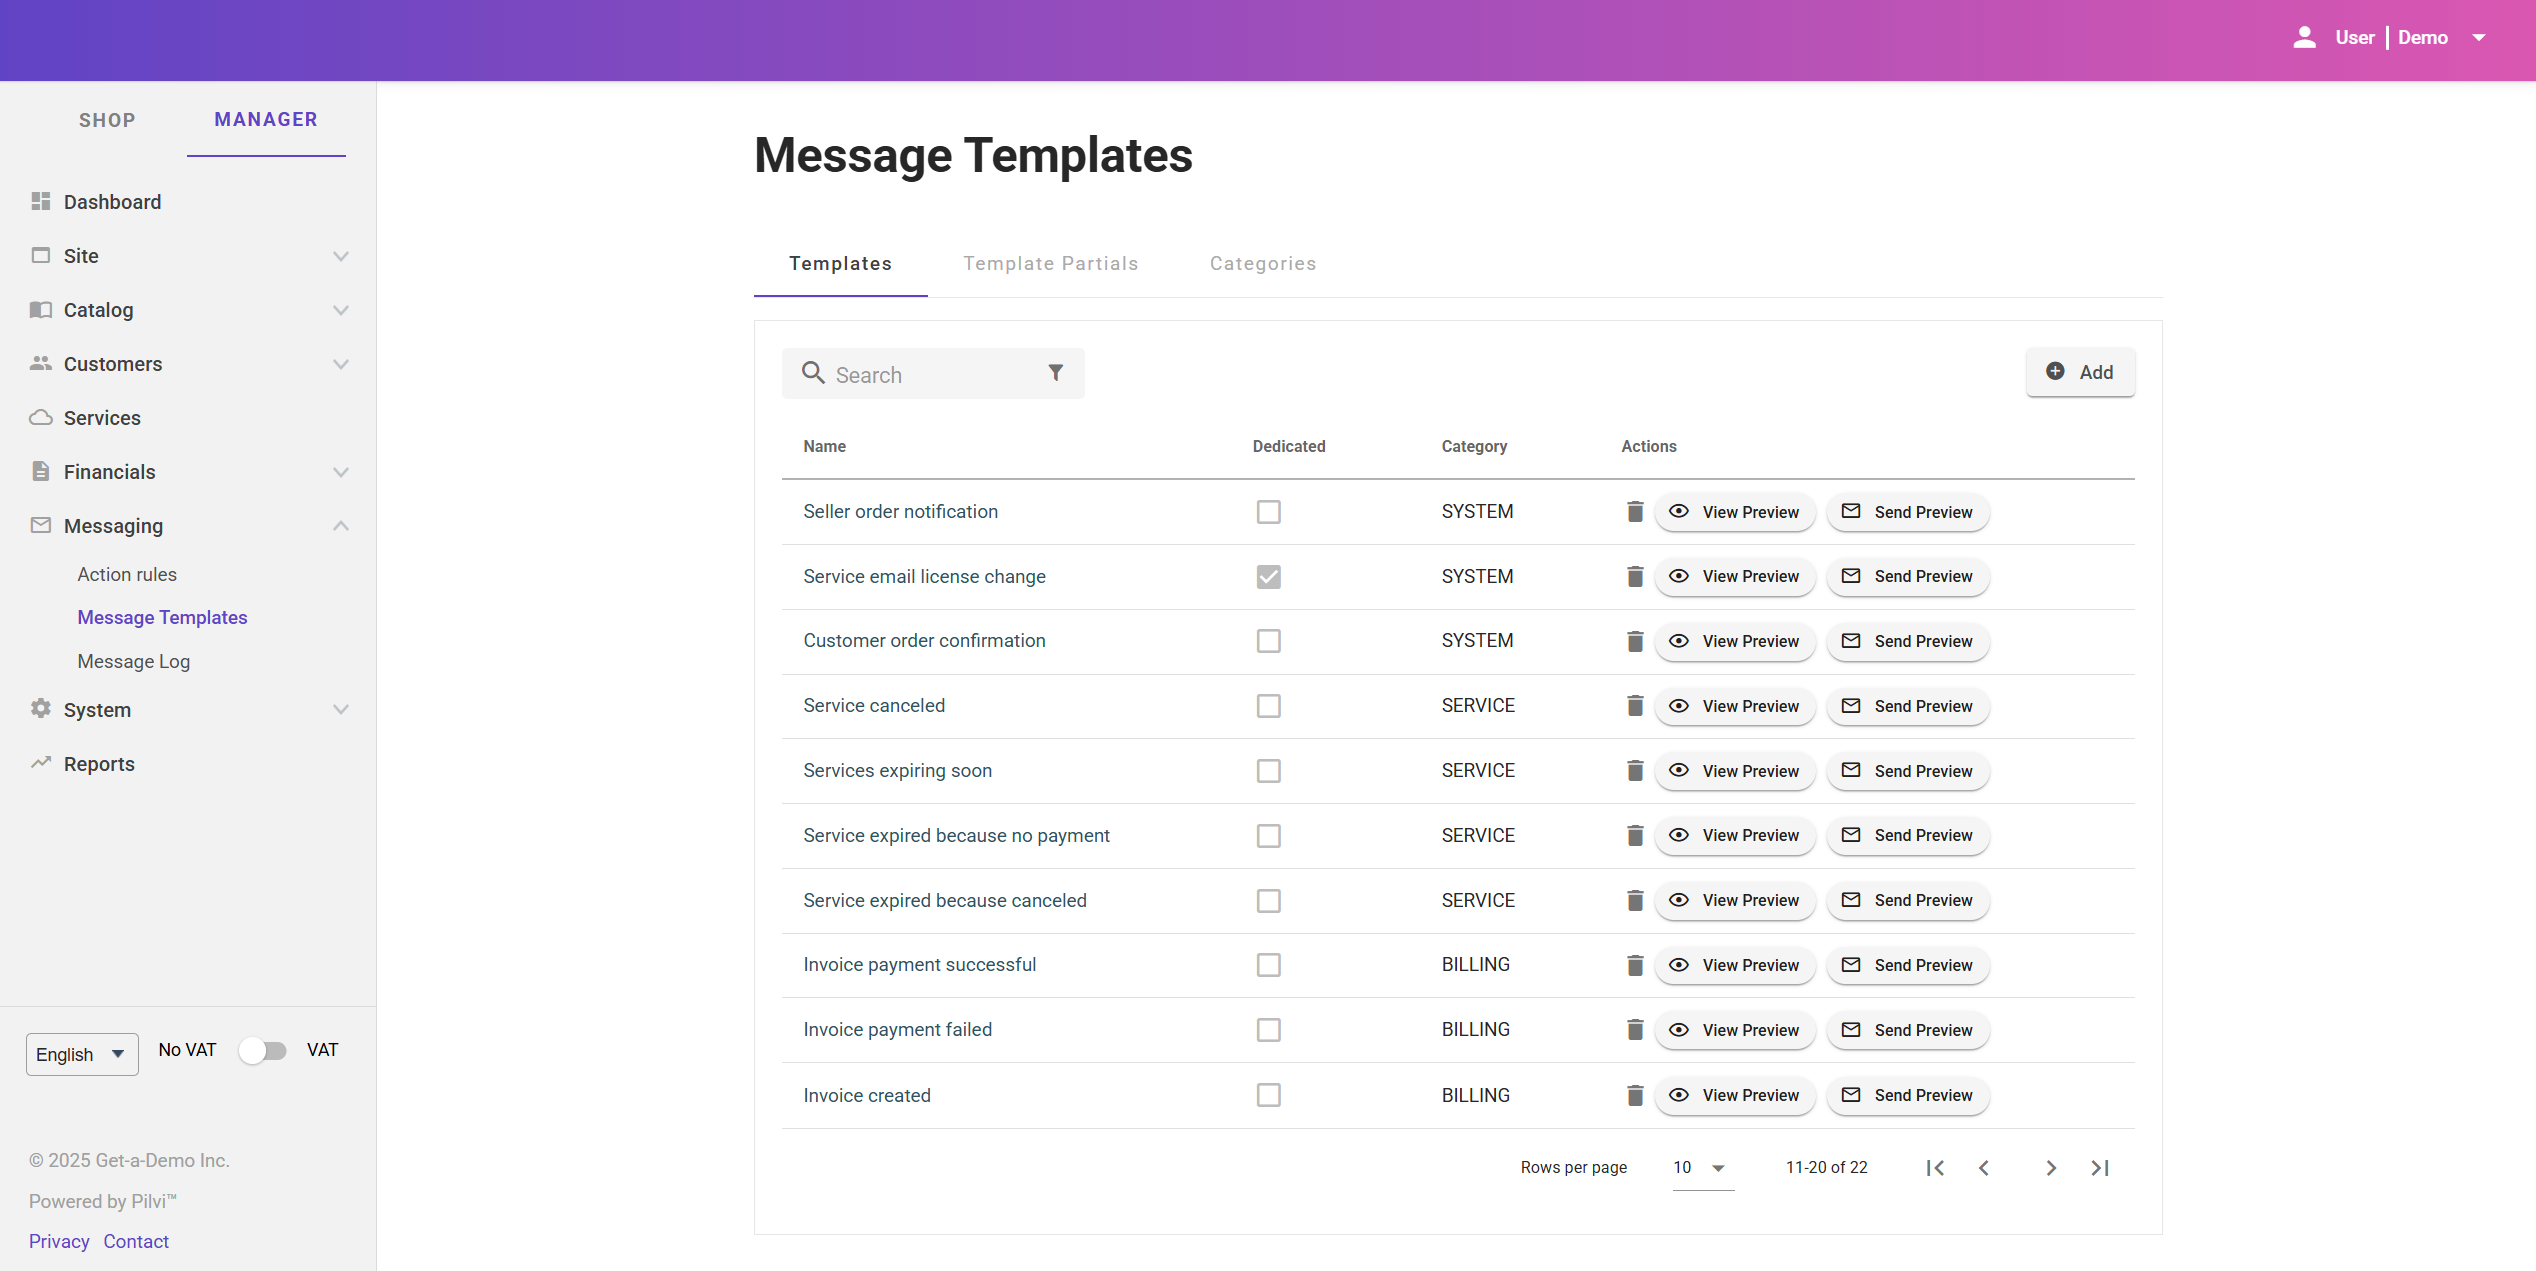
Task: Check Dedicated box for Seller order notification
Action: click(1268, 512)
